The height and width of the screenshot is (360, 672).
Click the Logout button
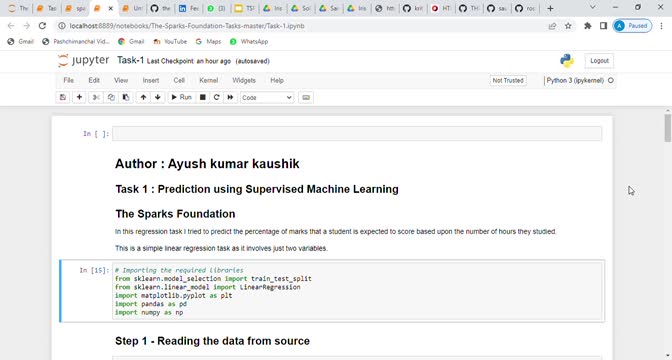click(599, 61)
